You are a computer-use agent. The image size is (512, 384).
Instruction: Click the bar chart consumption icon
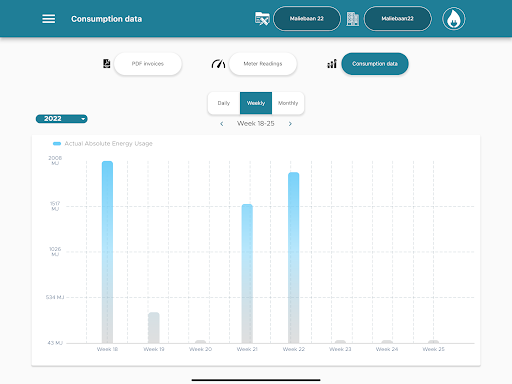pyautogui.click(x=332, y=63)
